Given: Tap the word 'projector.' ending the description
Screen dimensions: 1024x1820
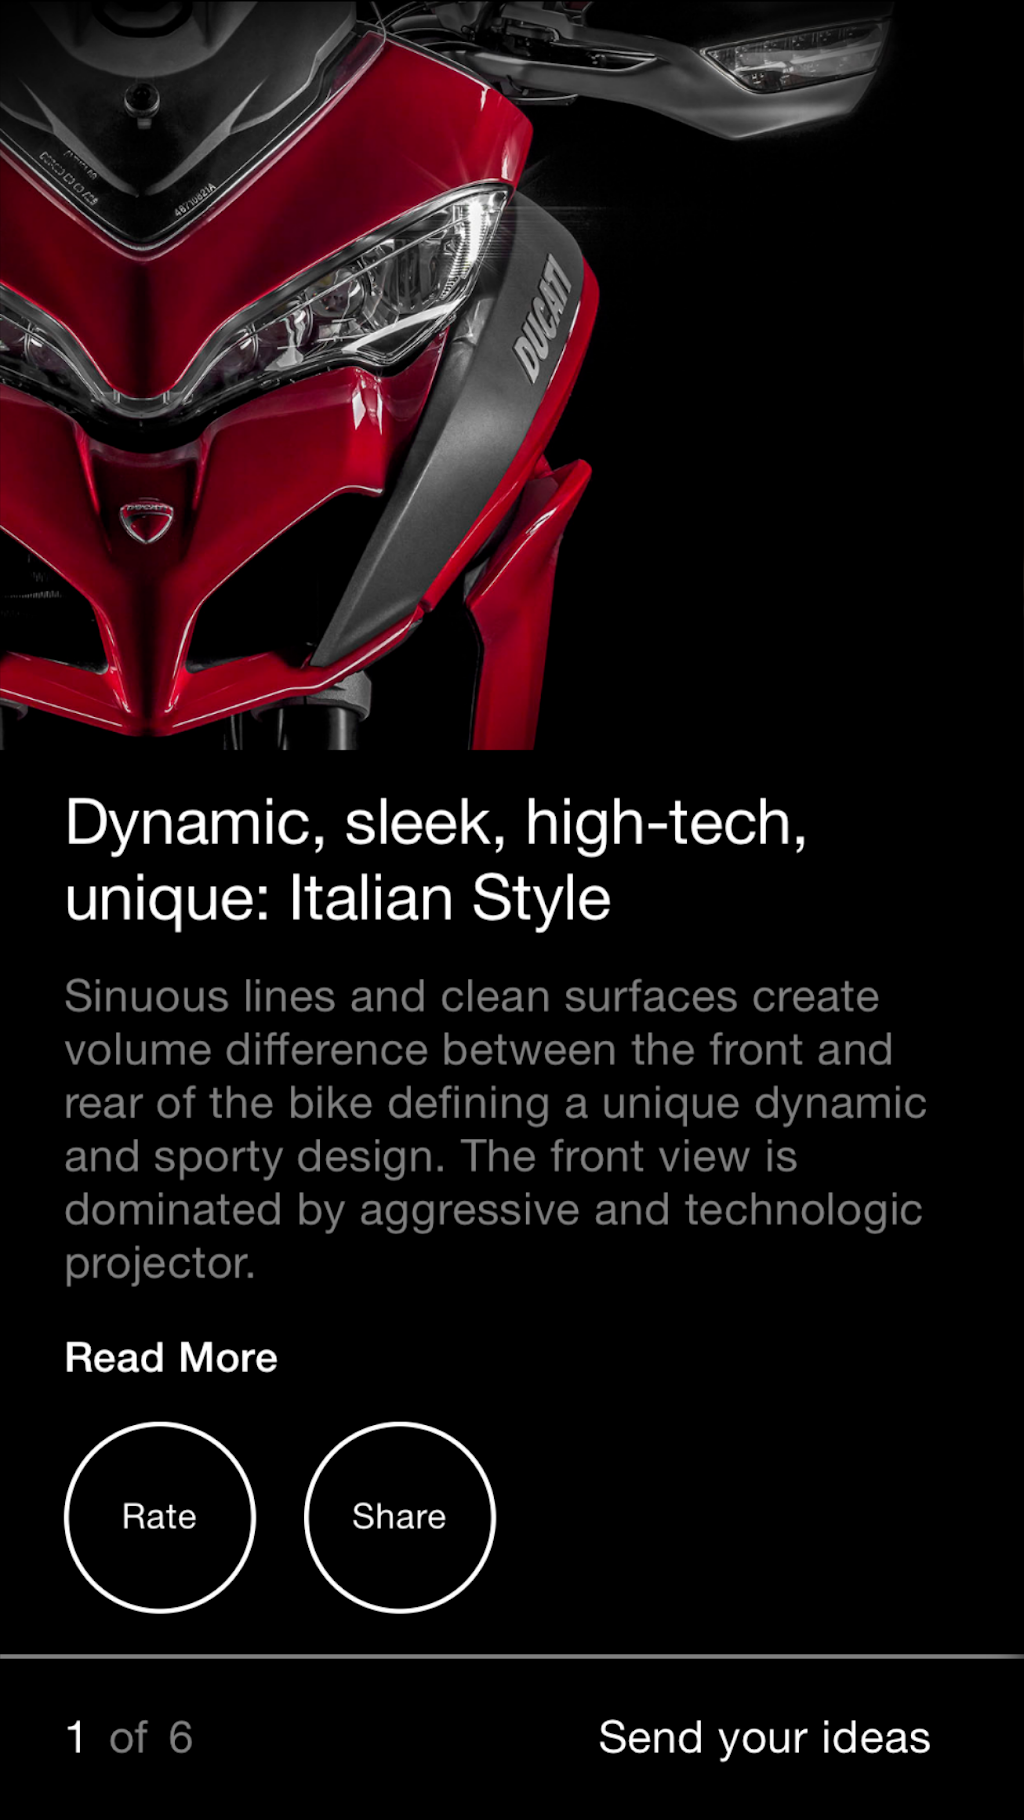Looking at the screenshot, I should [x=160, y=1264].
